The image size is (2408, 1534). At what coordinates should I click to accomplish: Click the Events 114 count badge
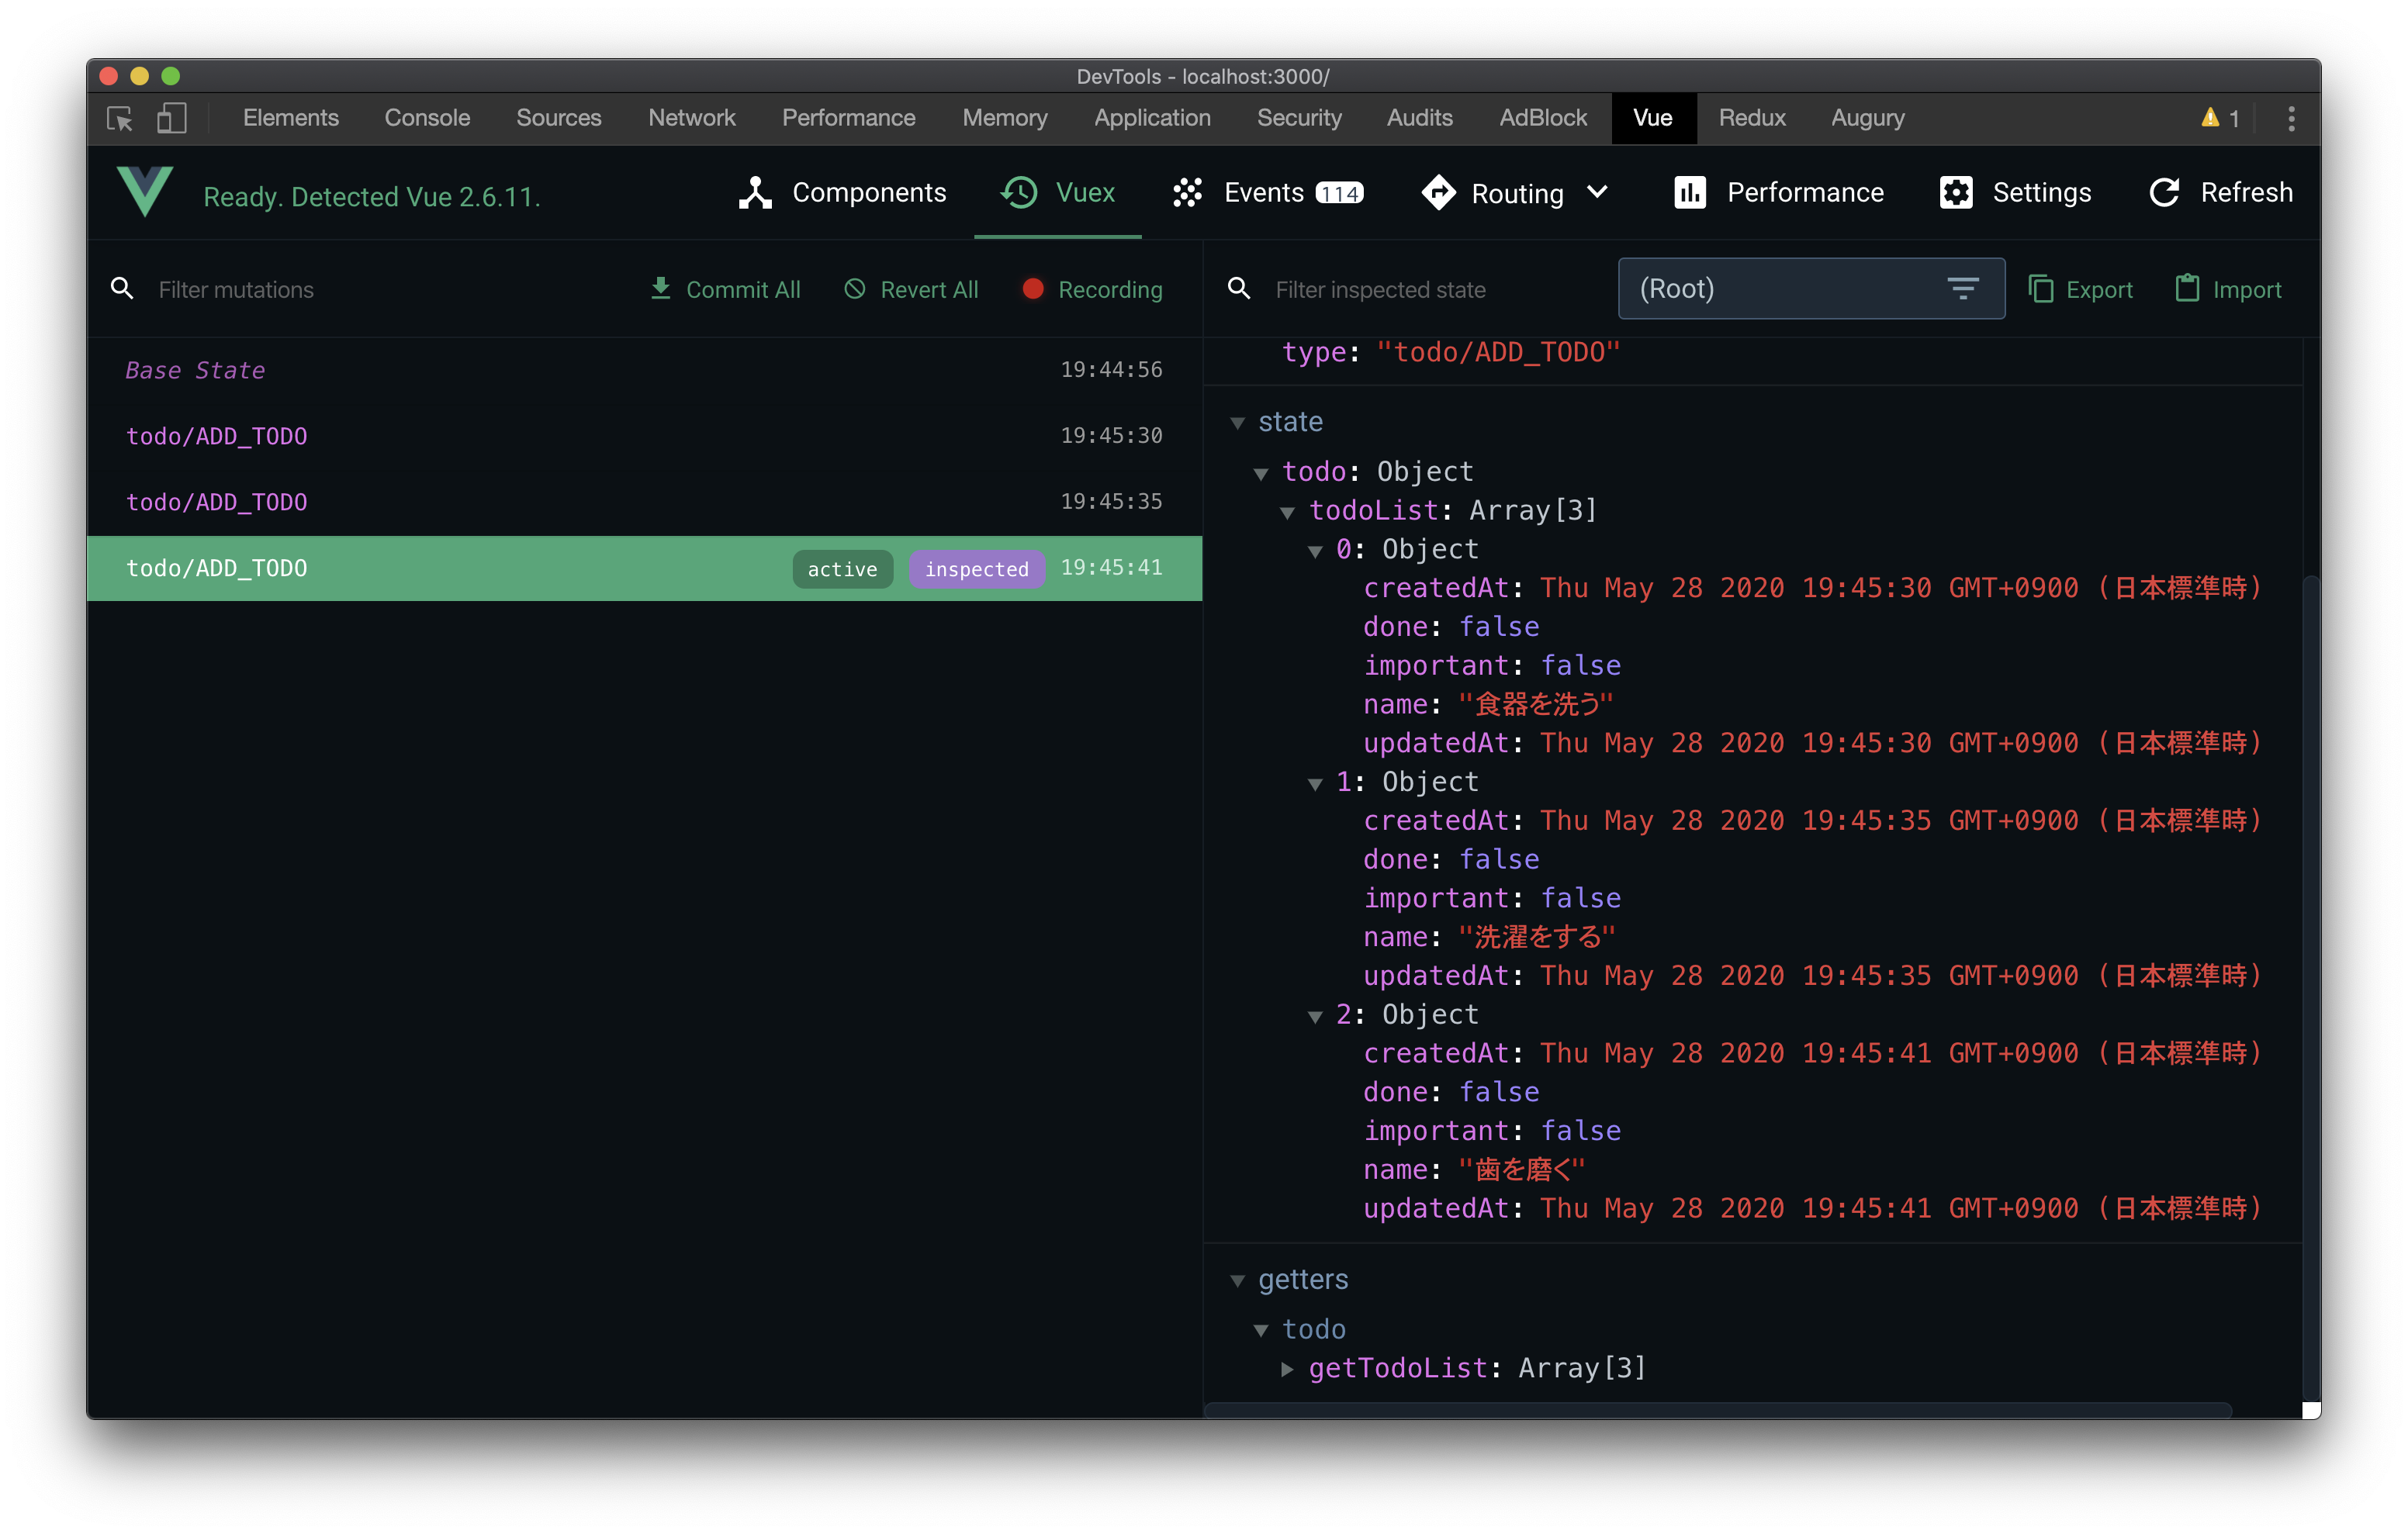(1340, 193)
